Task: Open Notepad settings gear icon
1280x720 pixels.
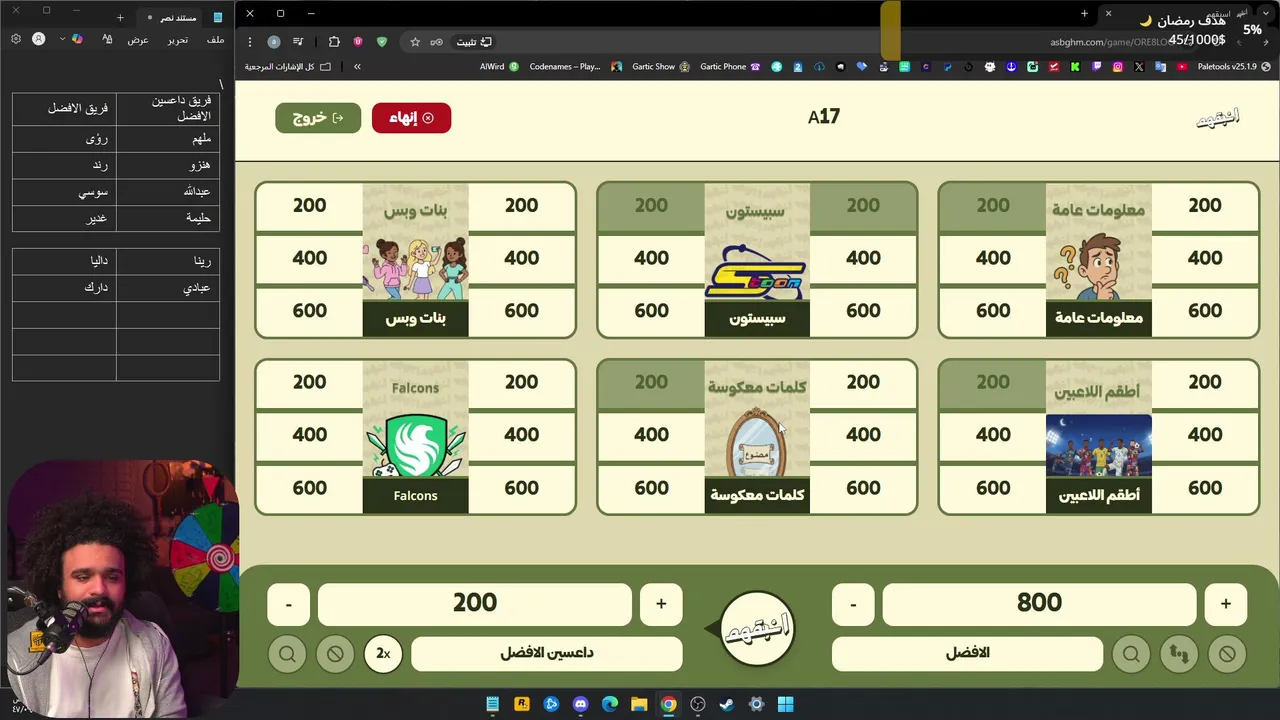Action: click(x=16, y=39)
